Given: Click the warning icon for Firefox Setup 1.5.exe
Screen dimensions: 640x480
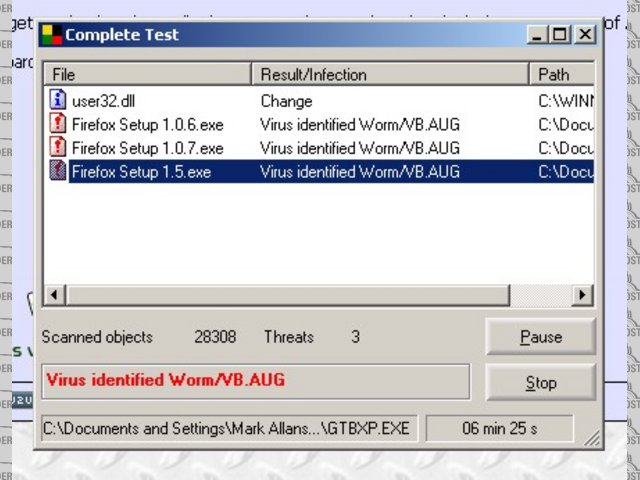Looking at the screenshot, I should 58,171.
